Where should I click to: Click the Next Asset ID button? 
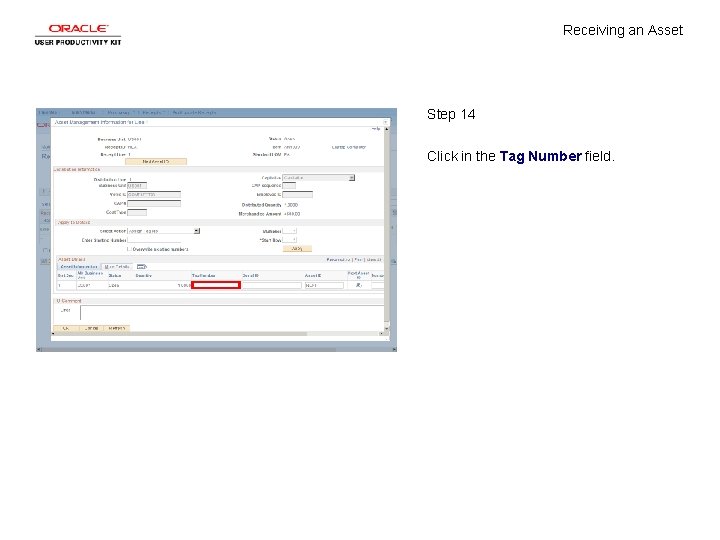pyautogui.click(x=156, y=162)
